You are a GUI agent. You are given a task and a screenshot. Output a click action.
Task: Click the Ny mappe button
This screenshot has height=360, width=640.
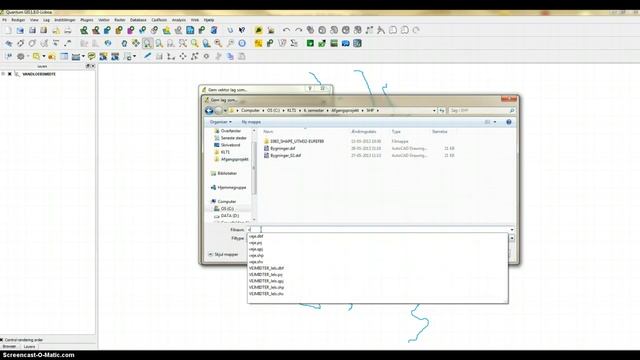pos(251,122)
